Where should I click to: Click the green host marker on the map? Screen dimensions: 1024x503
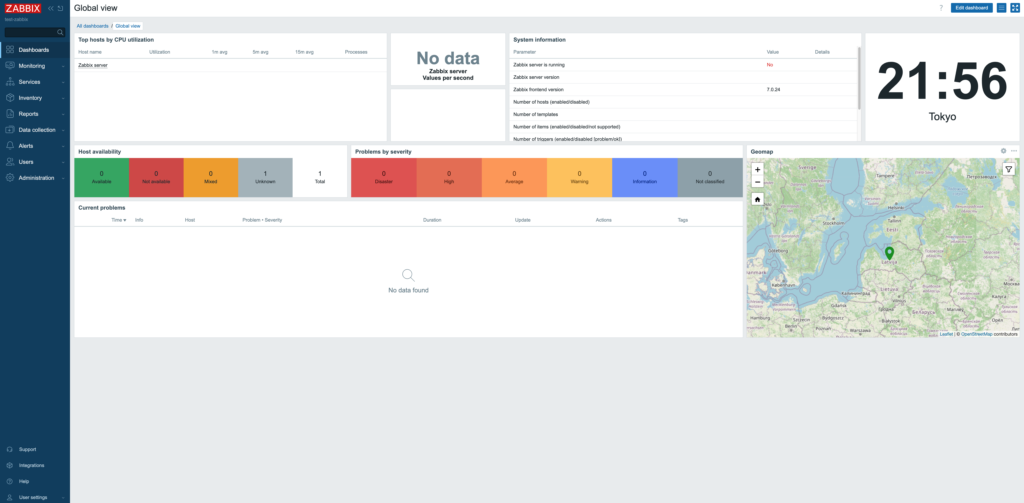coord(890,254)
